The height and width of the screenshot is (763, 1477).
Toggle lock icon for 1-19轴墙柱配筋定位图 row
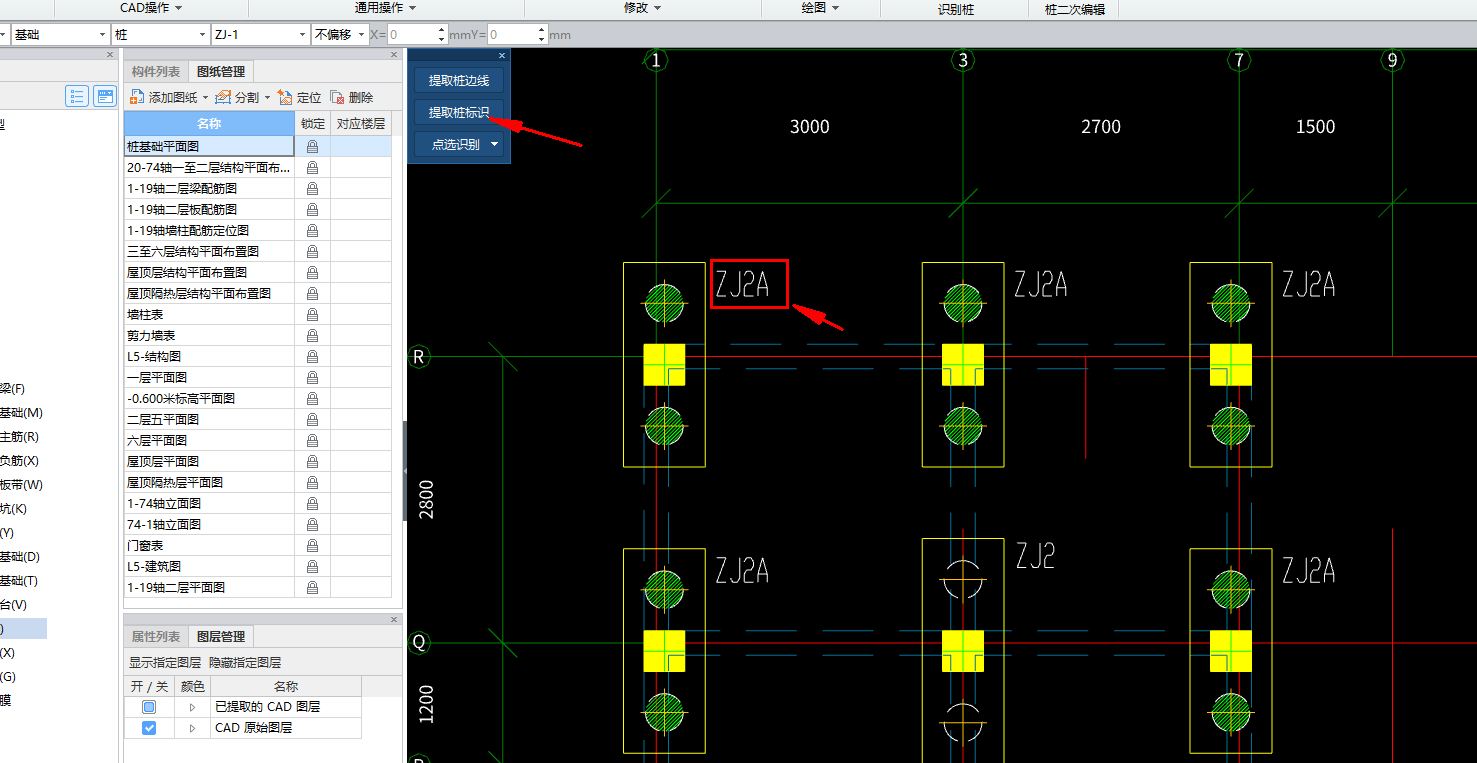point(312,230)
